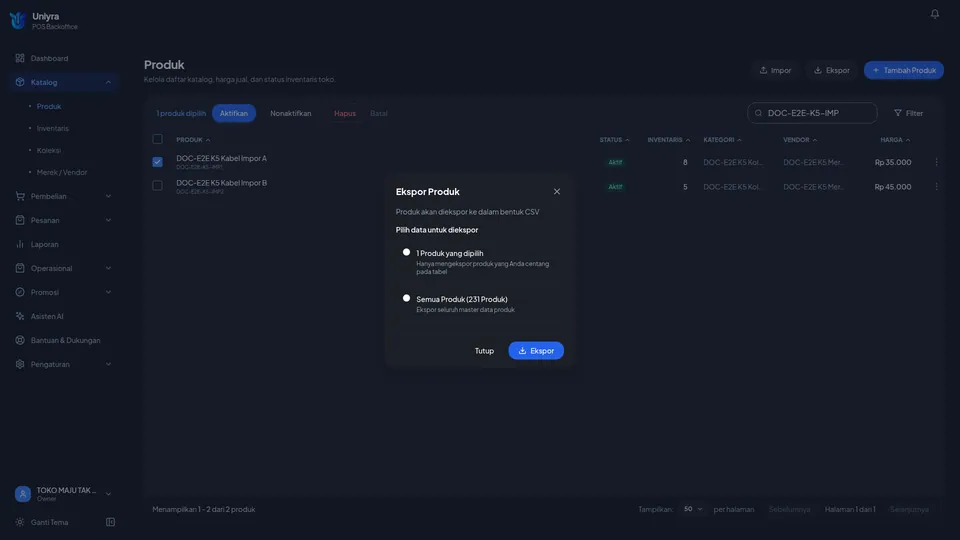Viewport: 960px width, 540px height.
Task: Click the blue Ekspor button in dialog
Action: click(536, 350)
